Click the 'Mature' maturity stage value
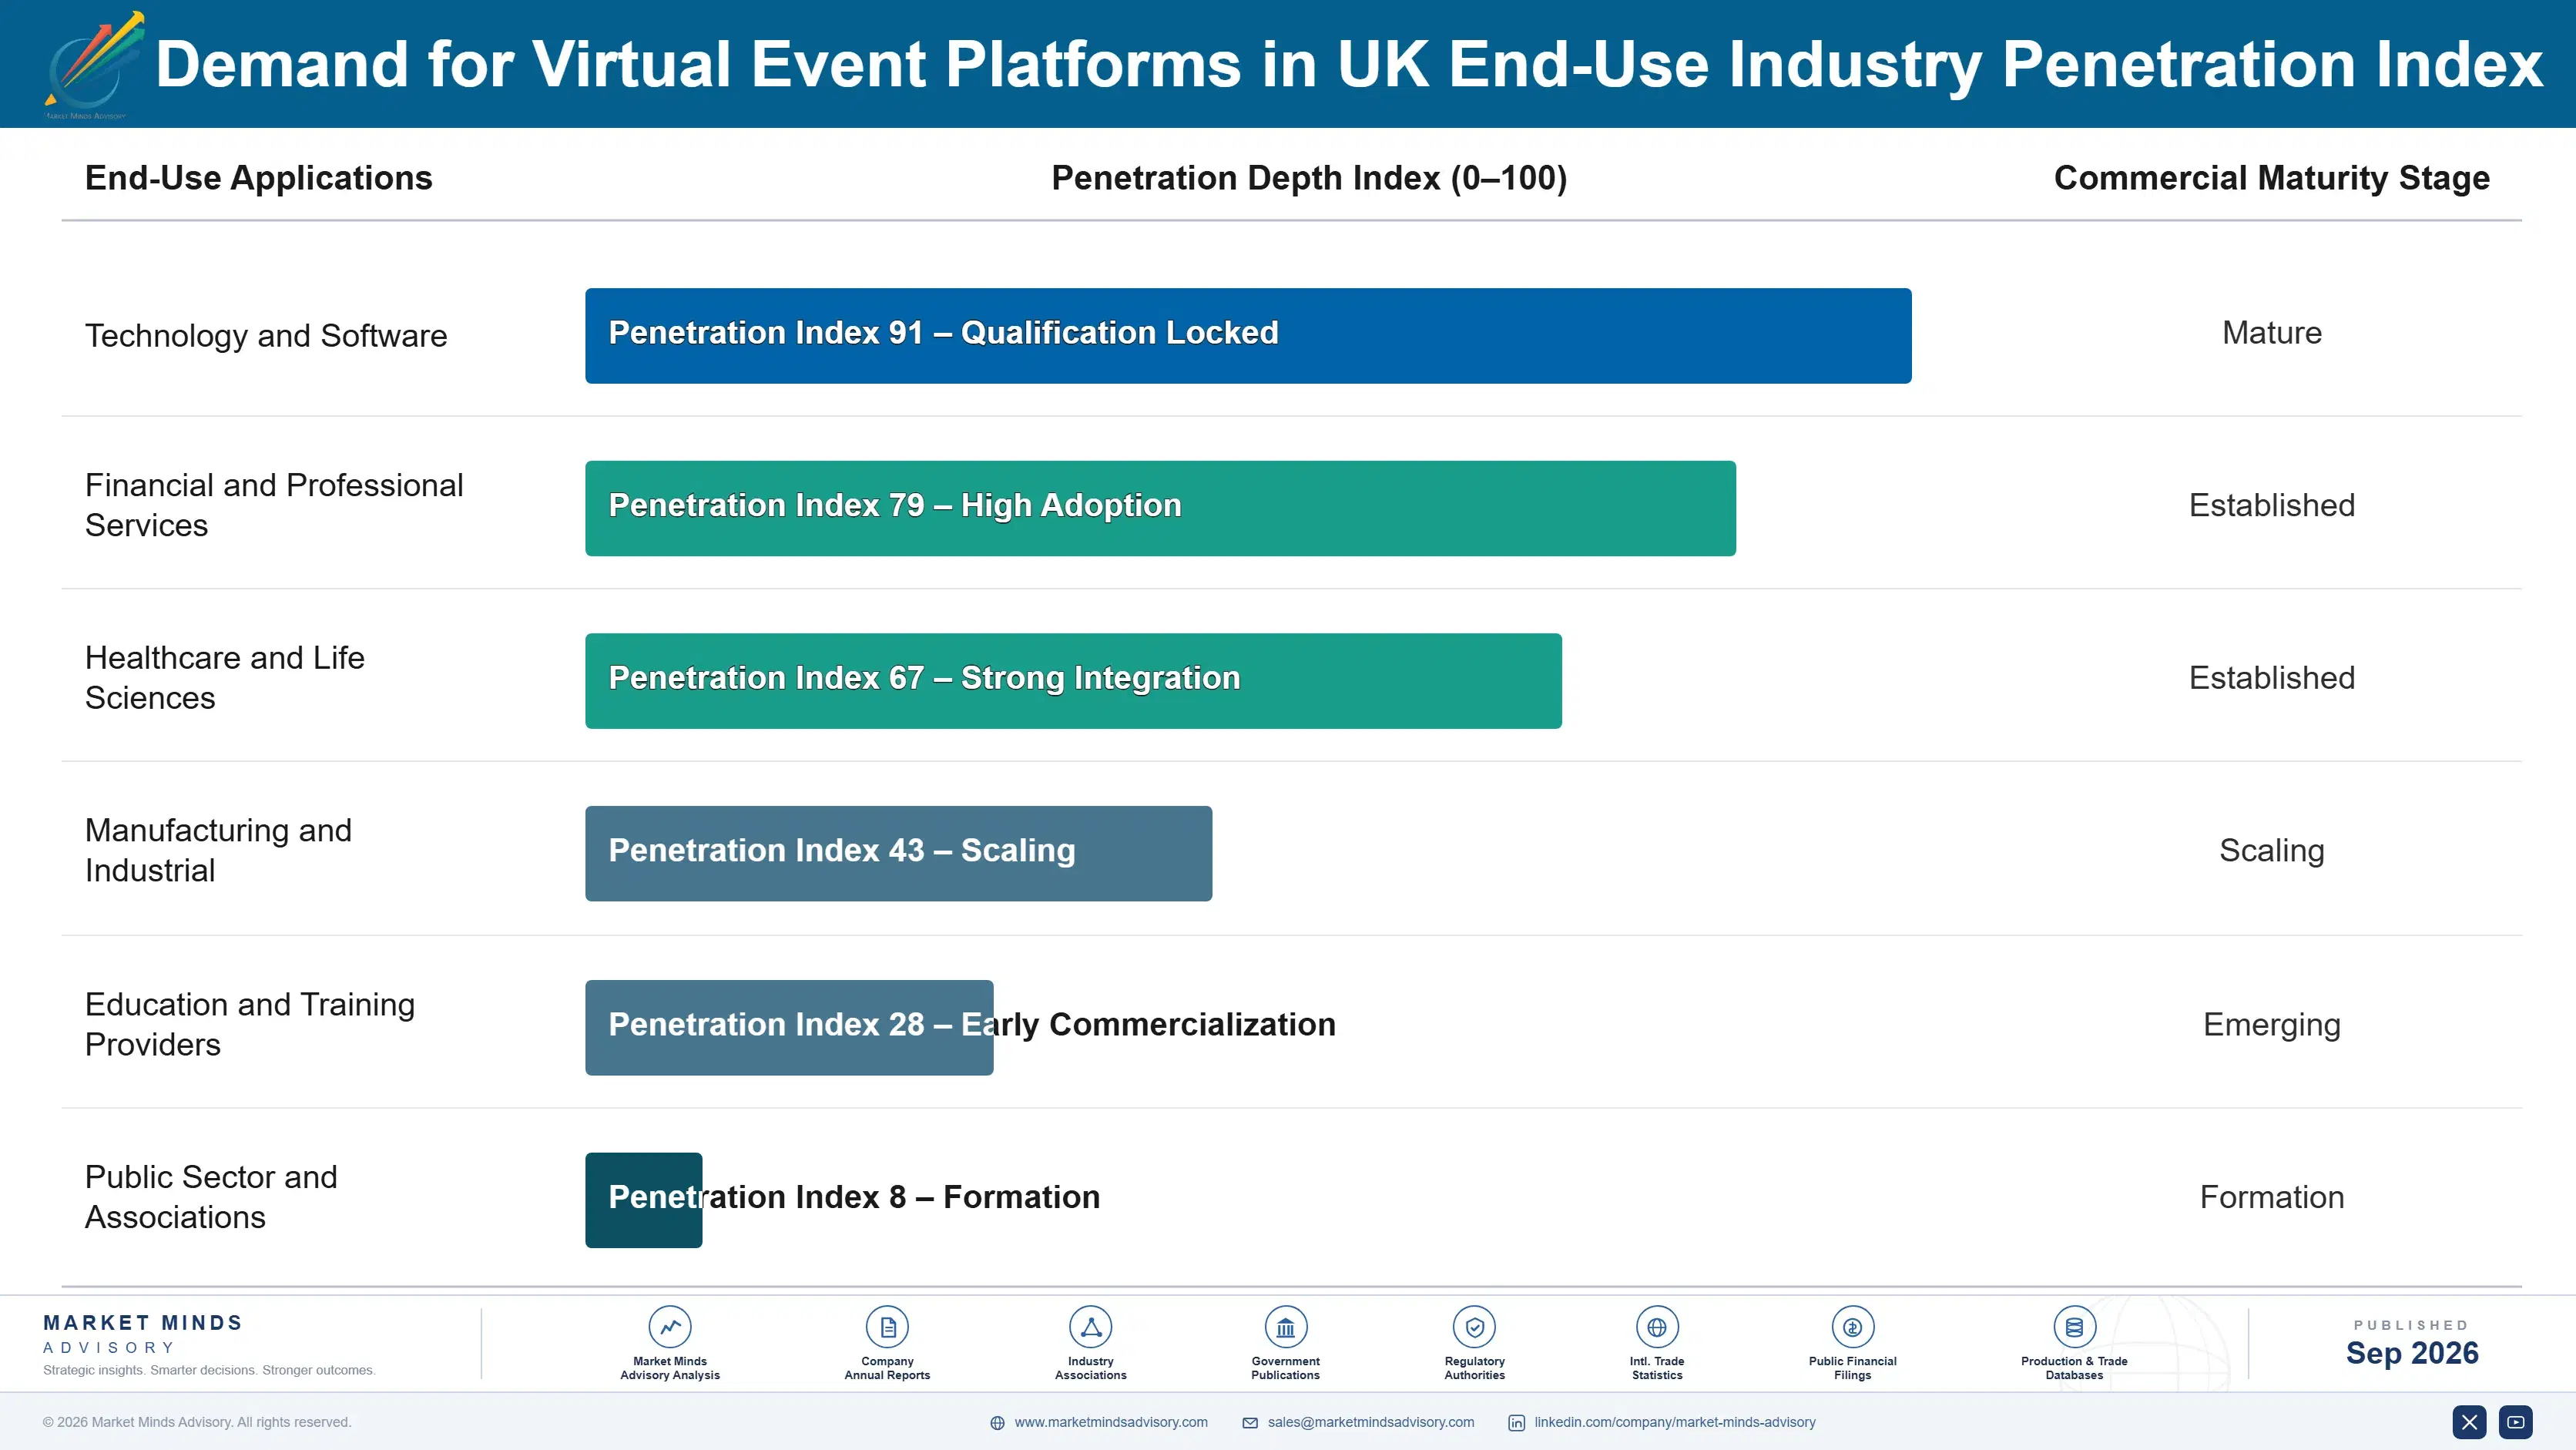2576x1450 pixels. (2271, 333)
